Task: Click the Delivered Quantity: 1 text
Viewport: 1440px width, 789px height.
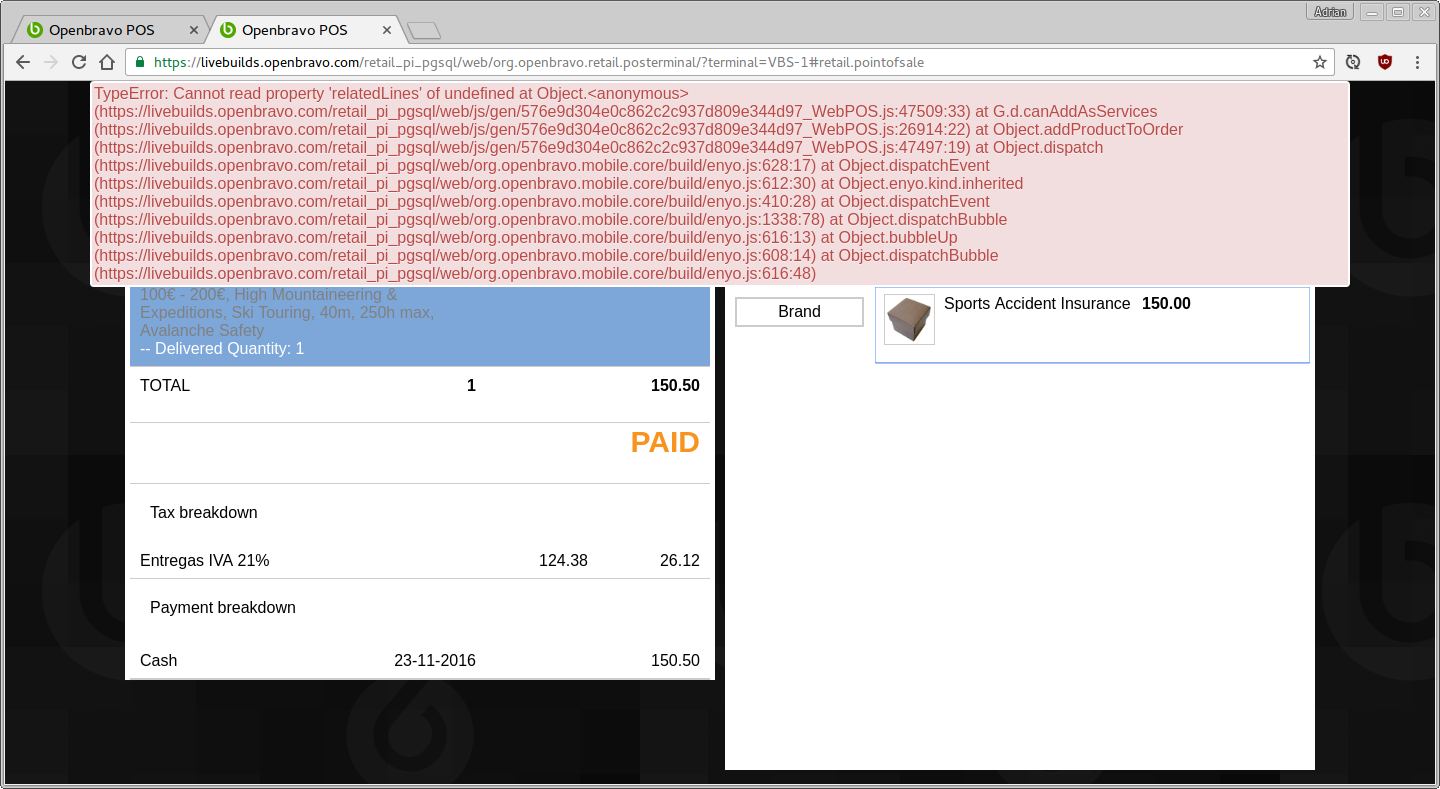Action: click(x=222, y=349)
